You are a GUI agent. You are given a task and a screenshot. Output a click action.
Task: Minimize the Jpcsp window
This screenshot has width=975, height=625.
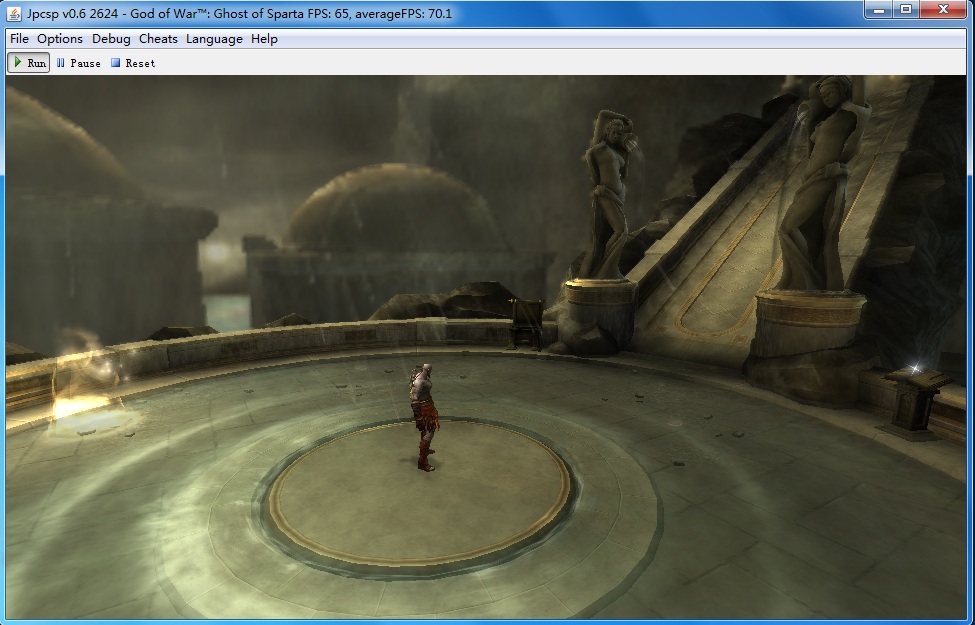878,9
